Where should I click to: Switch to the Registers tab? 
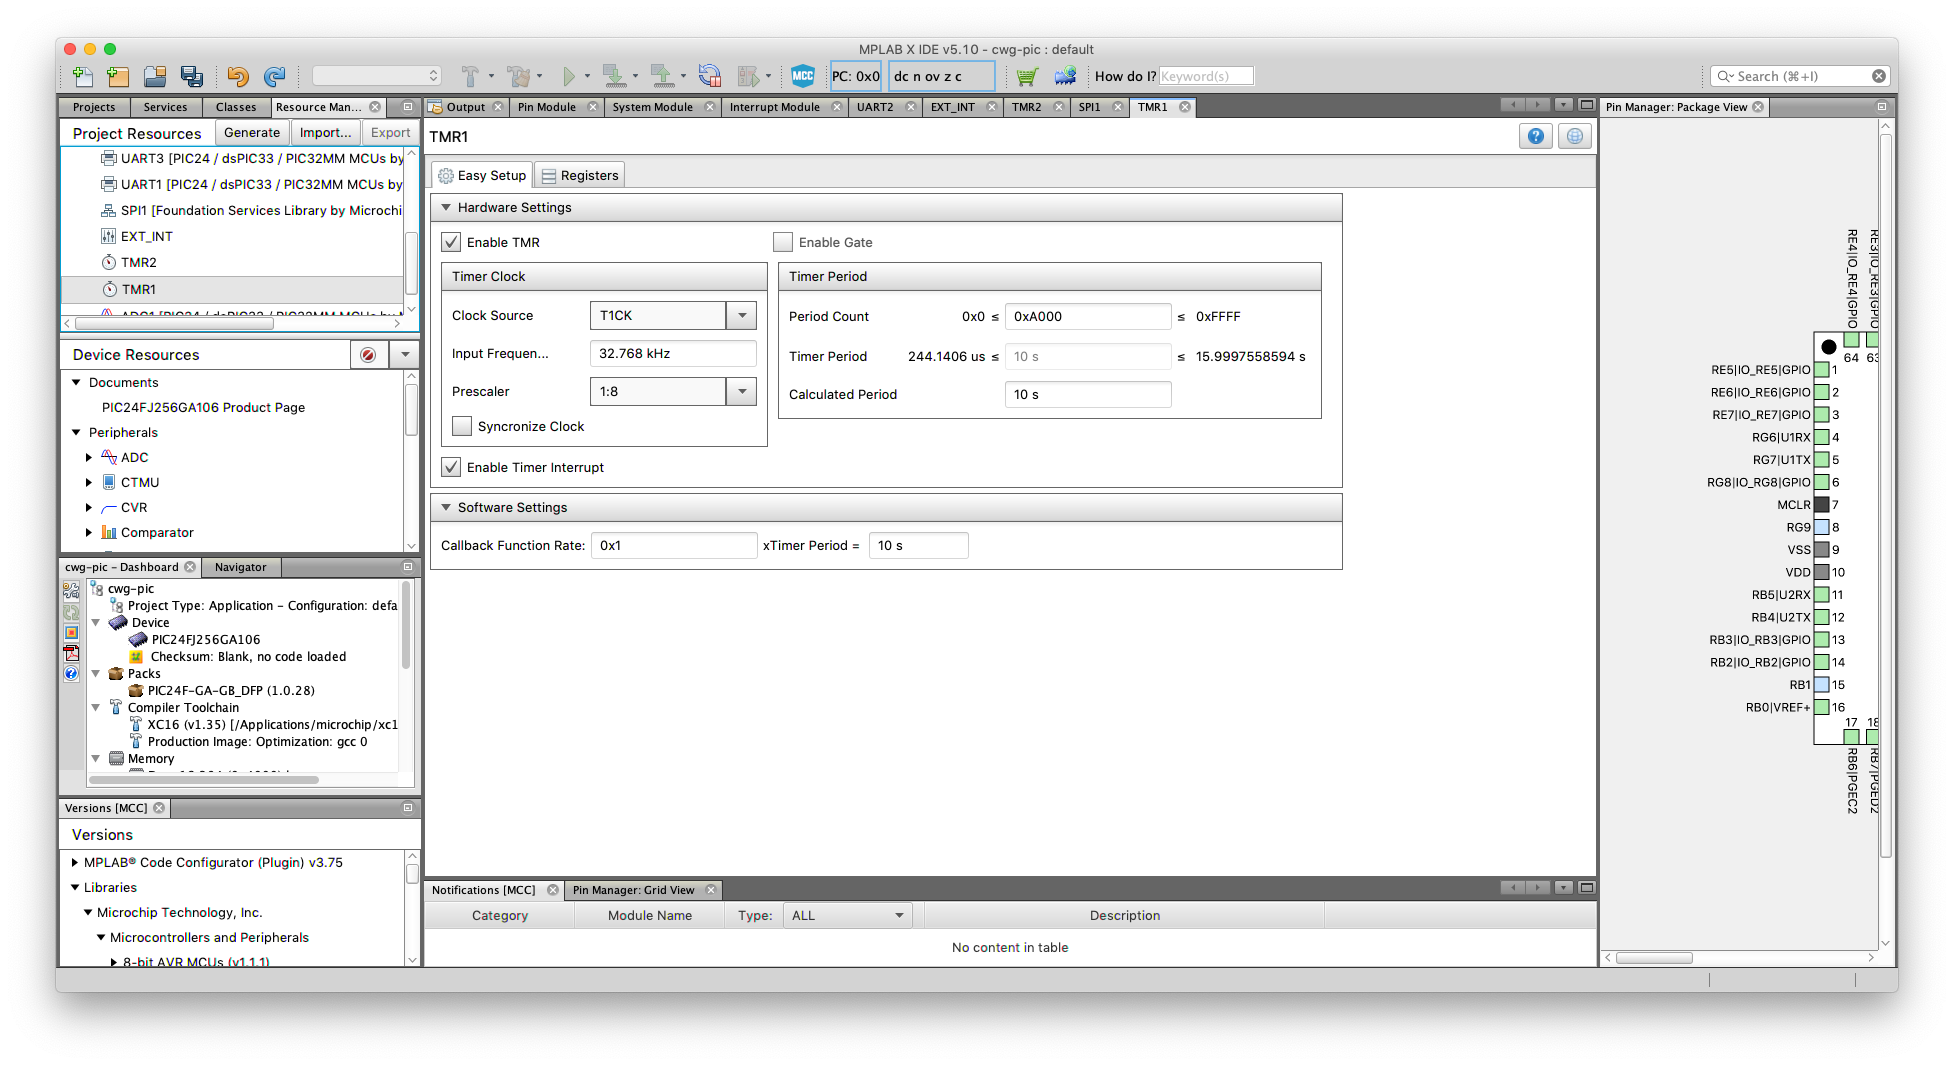click(580, 175)
